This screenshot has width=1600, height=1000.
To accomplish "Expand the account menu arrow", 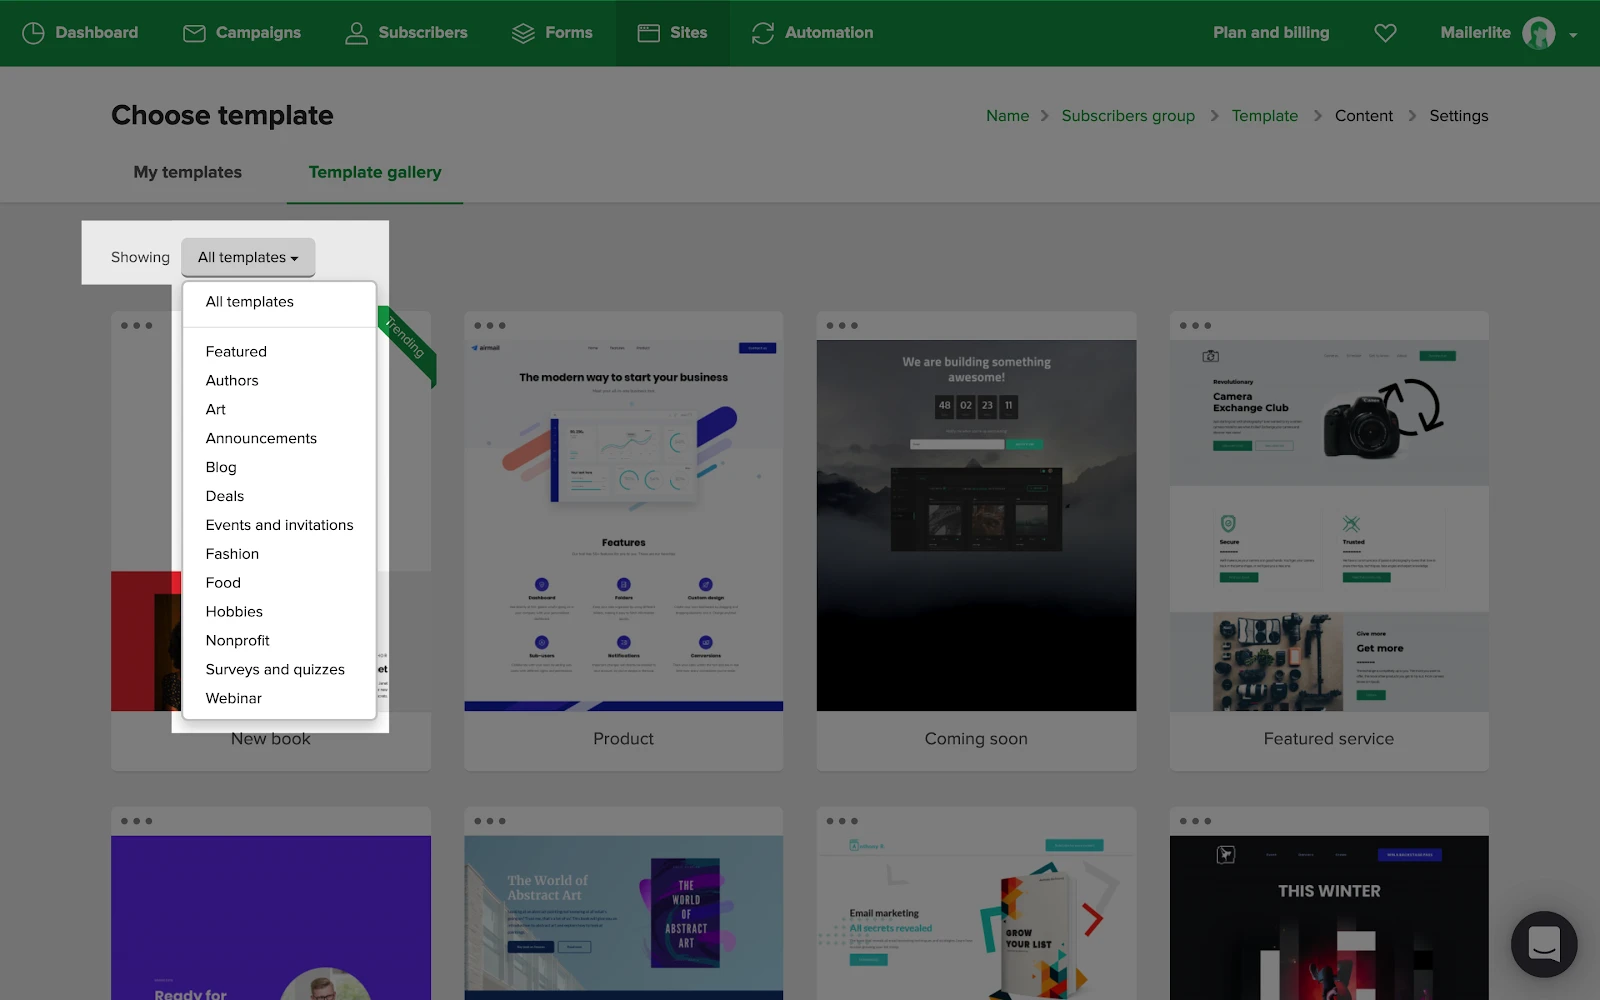I will pyautogui.click(x=1573, y=35).
